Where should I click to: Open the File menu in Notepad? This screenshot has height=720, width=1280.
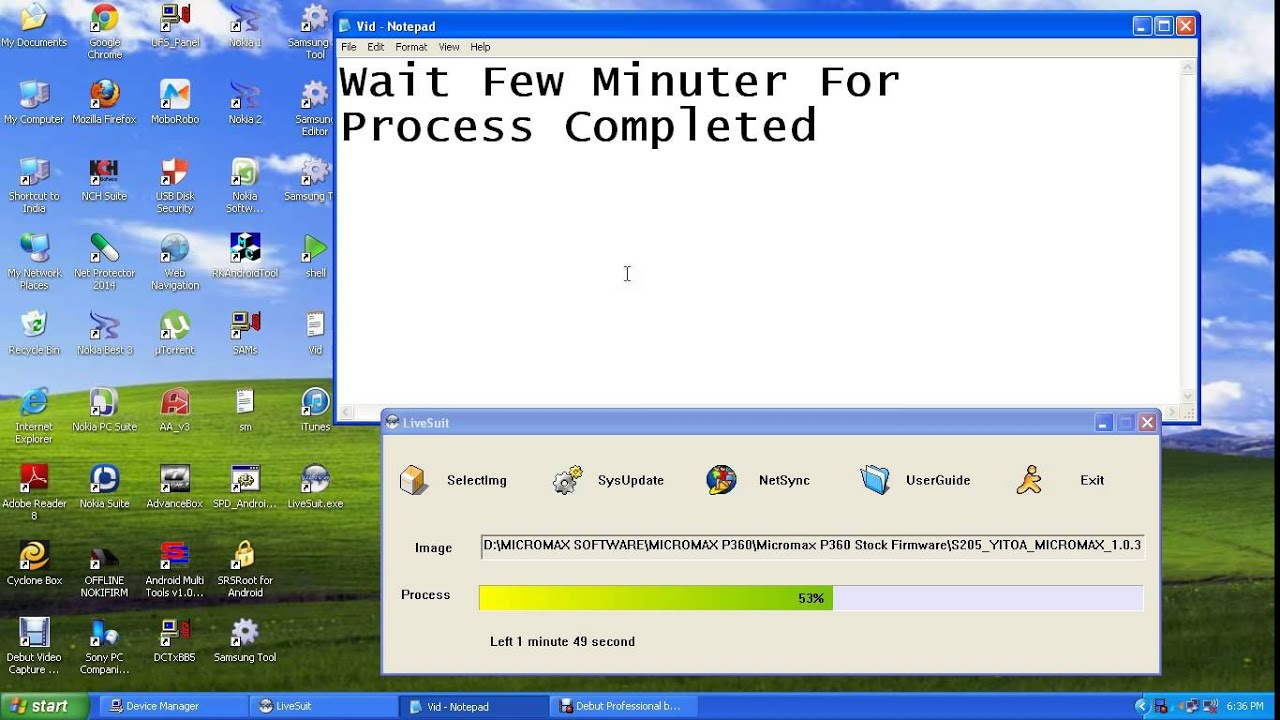pyautogui.click(x=348, y=47)
